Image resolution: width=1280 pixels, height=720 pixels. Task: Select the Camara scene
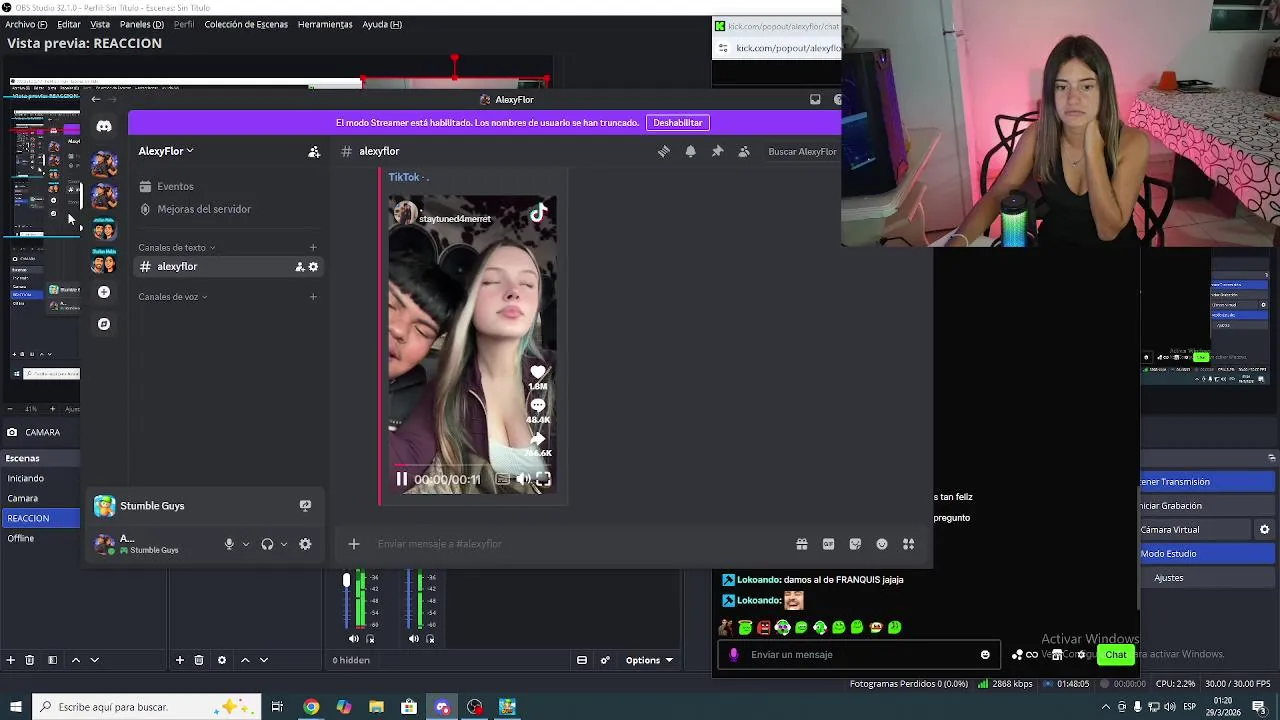(x=40, y=498)
